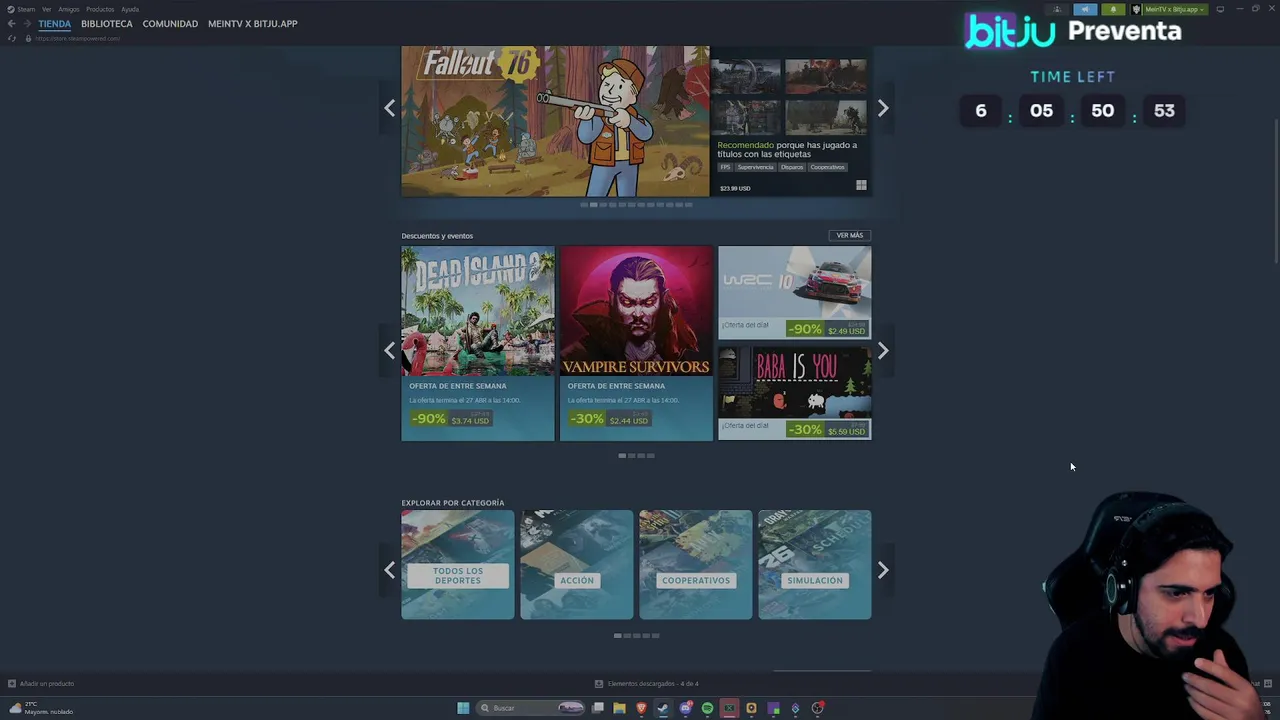Click the featured carousel page indicator dots

point(636,205)
